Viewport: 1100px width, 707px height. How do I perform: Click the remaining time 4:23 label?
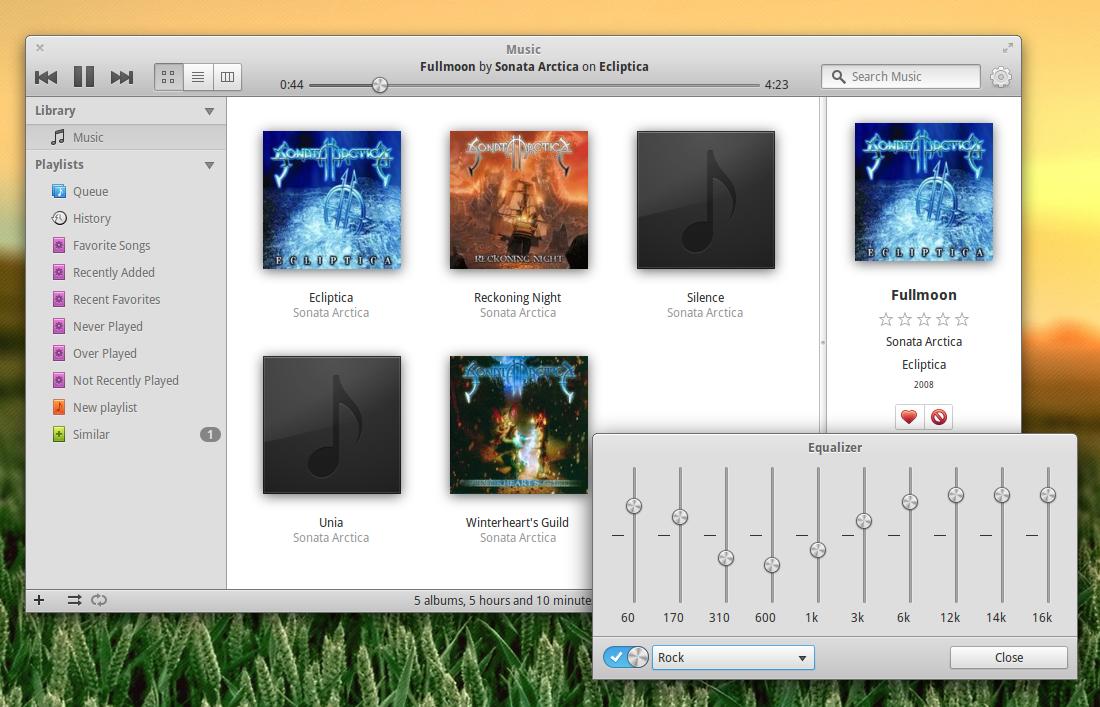(x=777, y=85)
